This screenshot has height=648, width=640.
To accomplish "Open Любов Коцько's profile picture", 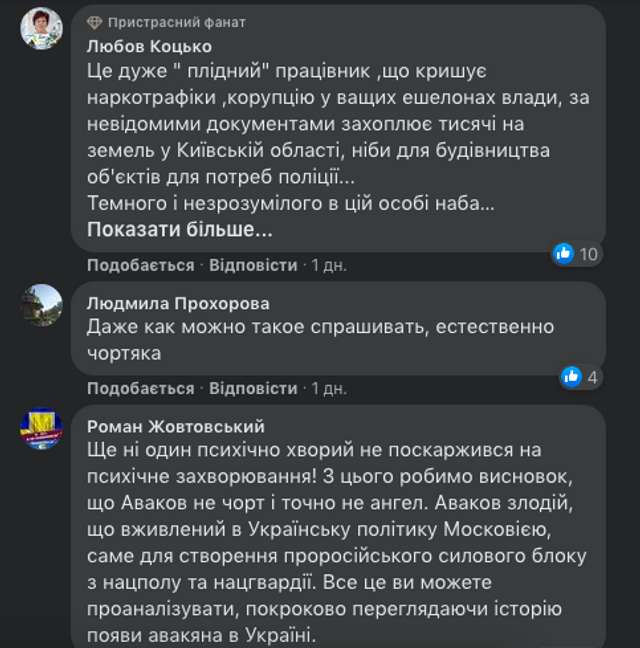I will (x=42, y=28).
